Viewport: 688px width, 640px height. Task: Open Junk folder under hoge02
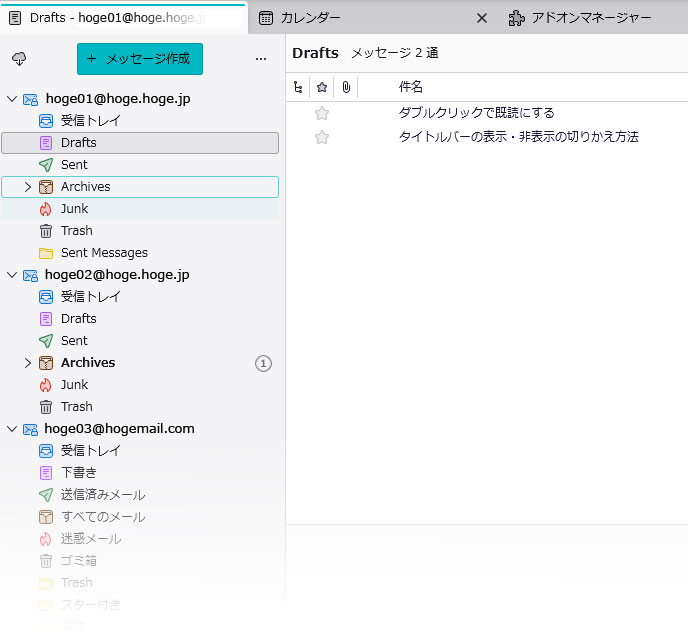point(140,385)
